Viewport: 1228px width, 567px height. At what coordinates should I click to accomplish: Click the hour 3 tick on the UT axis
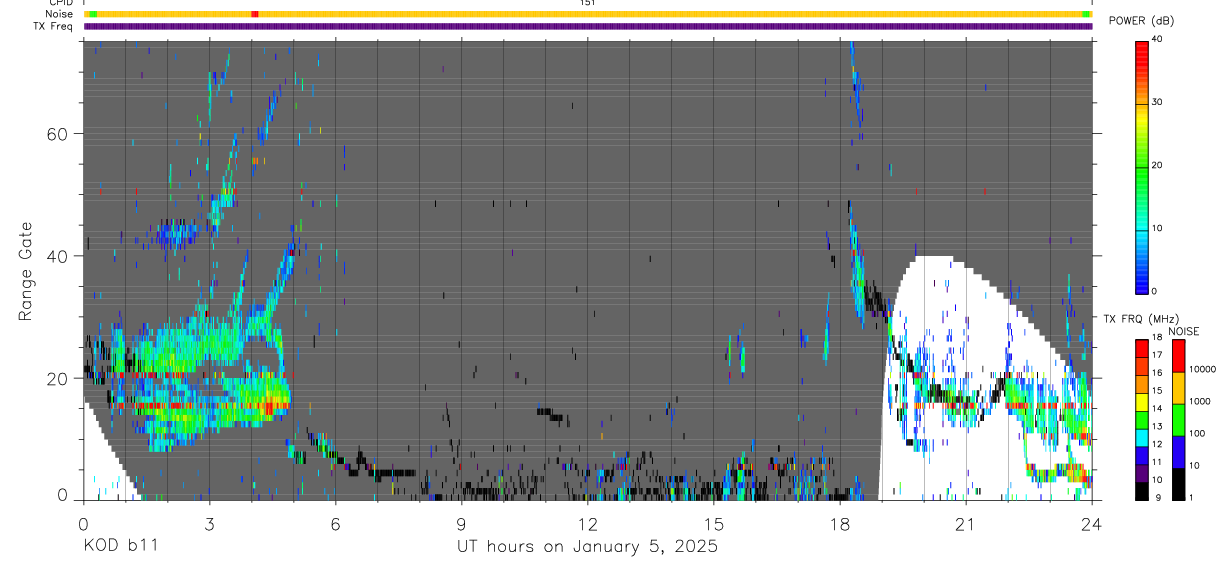pyautogui.click(x=209, y=523)
